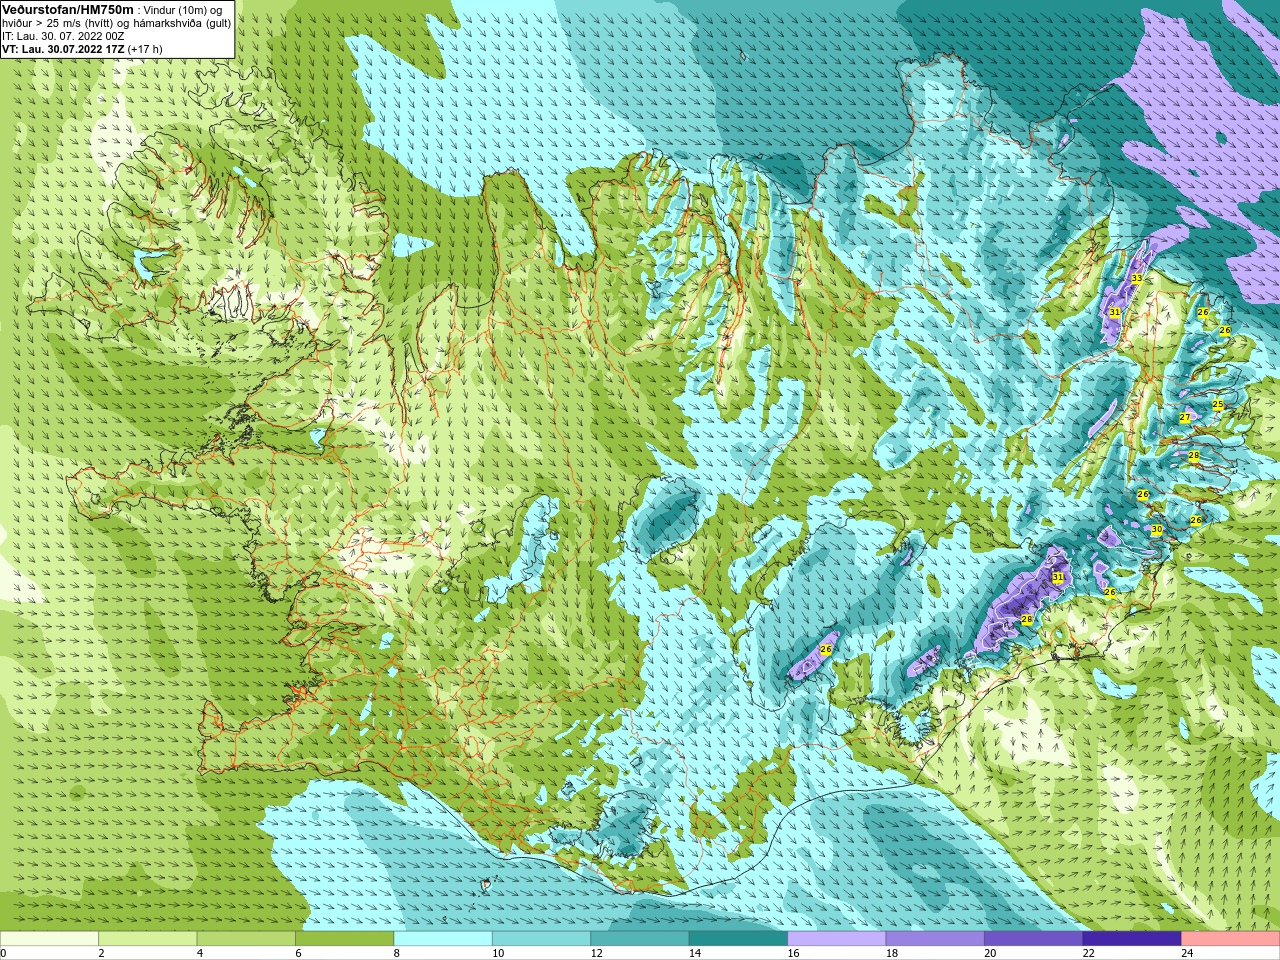Click the legend scale number "20"

tap(990, 953)
